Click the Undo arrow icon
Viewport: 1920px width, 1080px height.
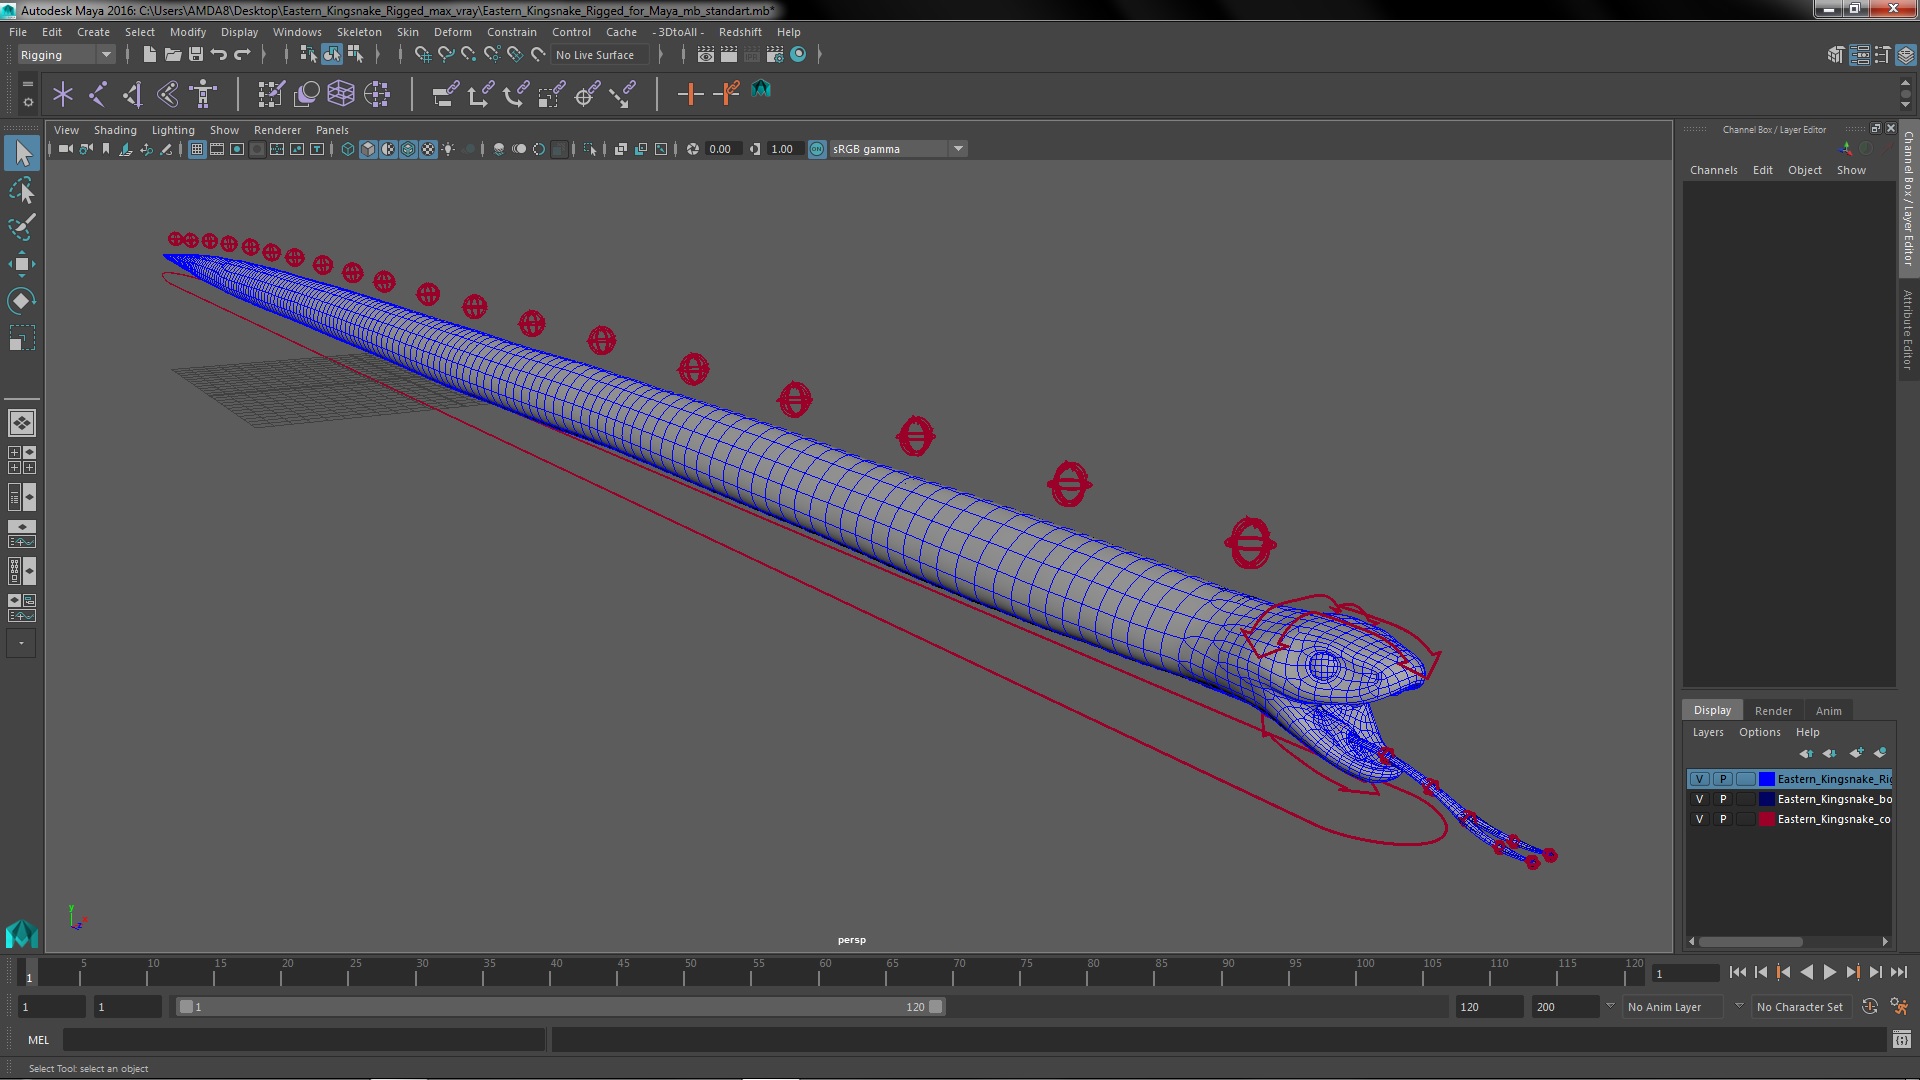(219, 55)
